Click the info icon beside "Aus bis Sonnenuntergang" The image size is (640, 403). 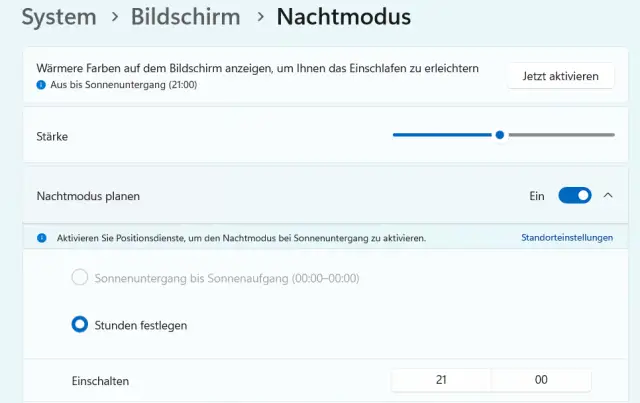41,86
